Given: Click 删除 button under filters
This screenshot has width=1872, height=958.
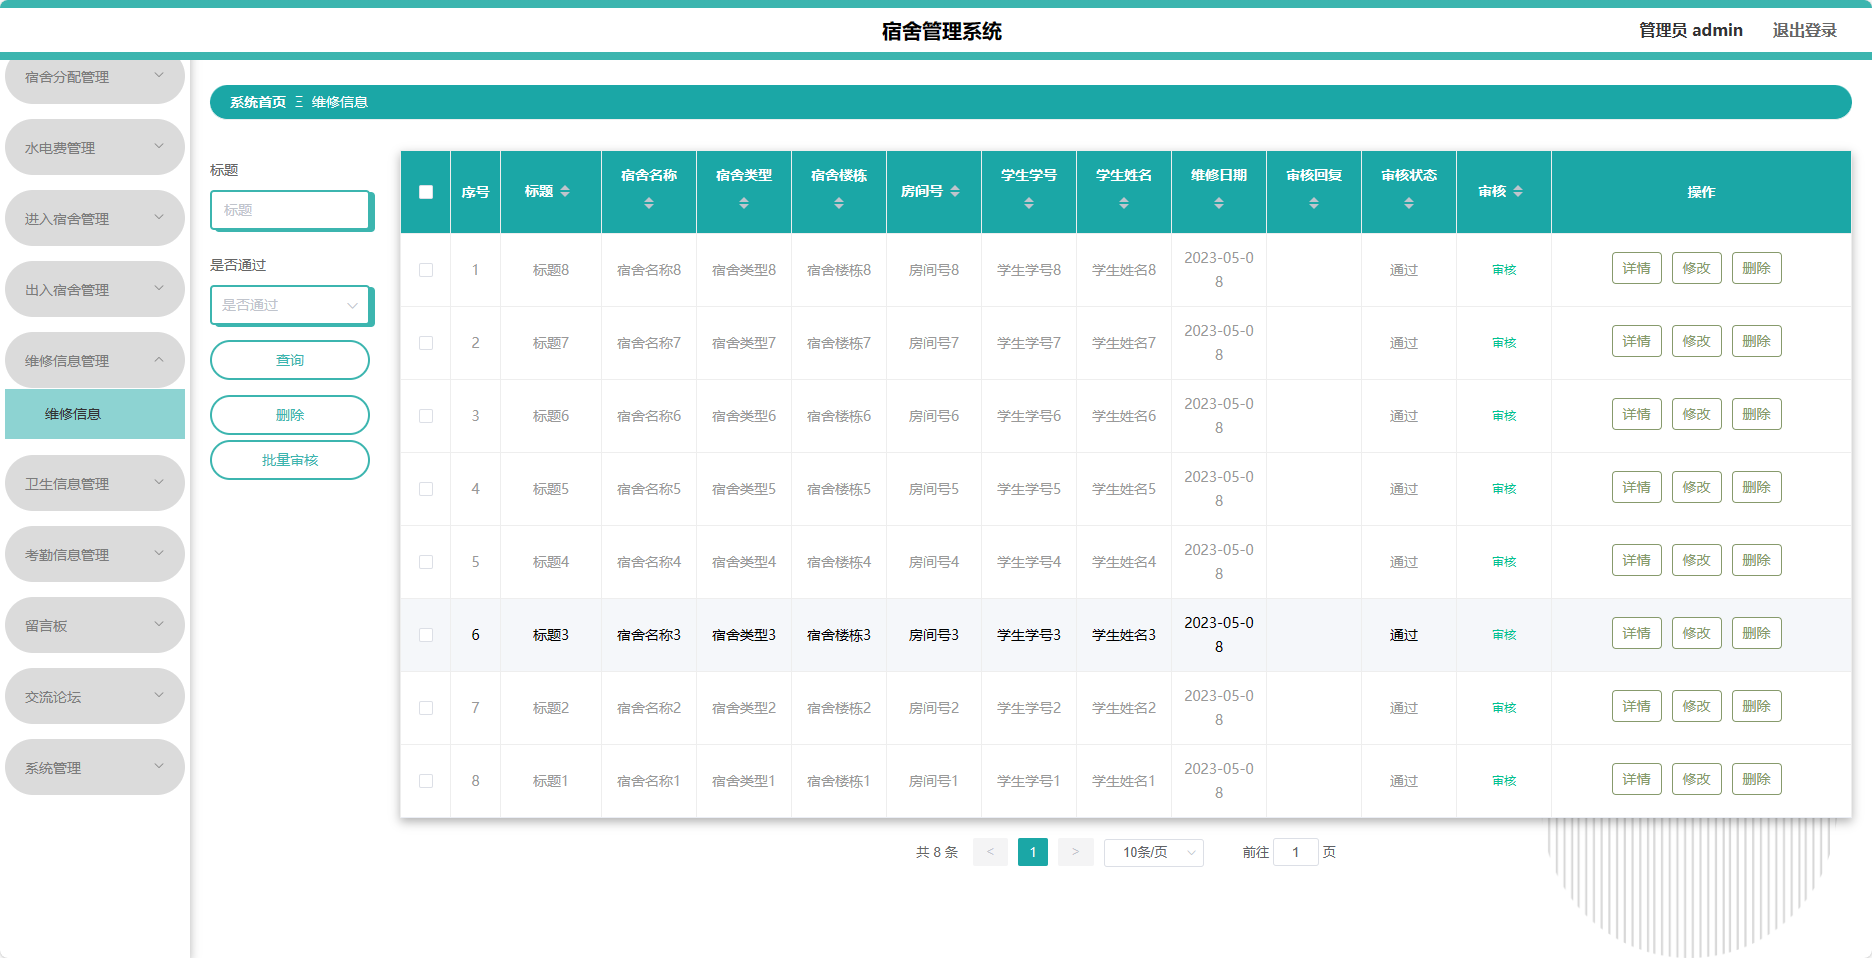Looking at the screenshot, I should click(290, 415).
